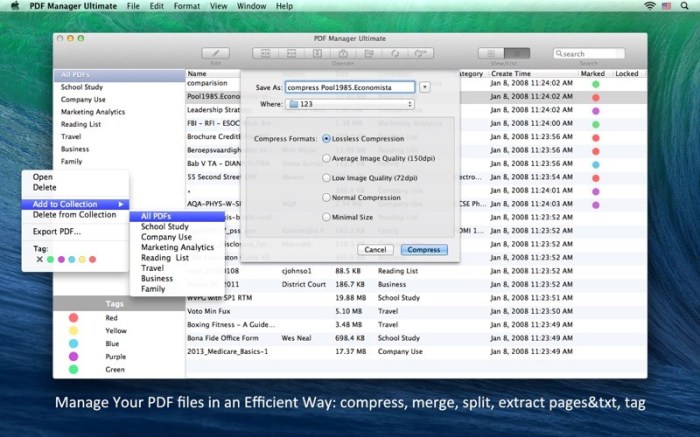Open Spotlight search in the menu bar
Screen dimensions: 700x437
(x=684, y=6)
